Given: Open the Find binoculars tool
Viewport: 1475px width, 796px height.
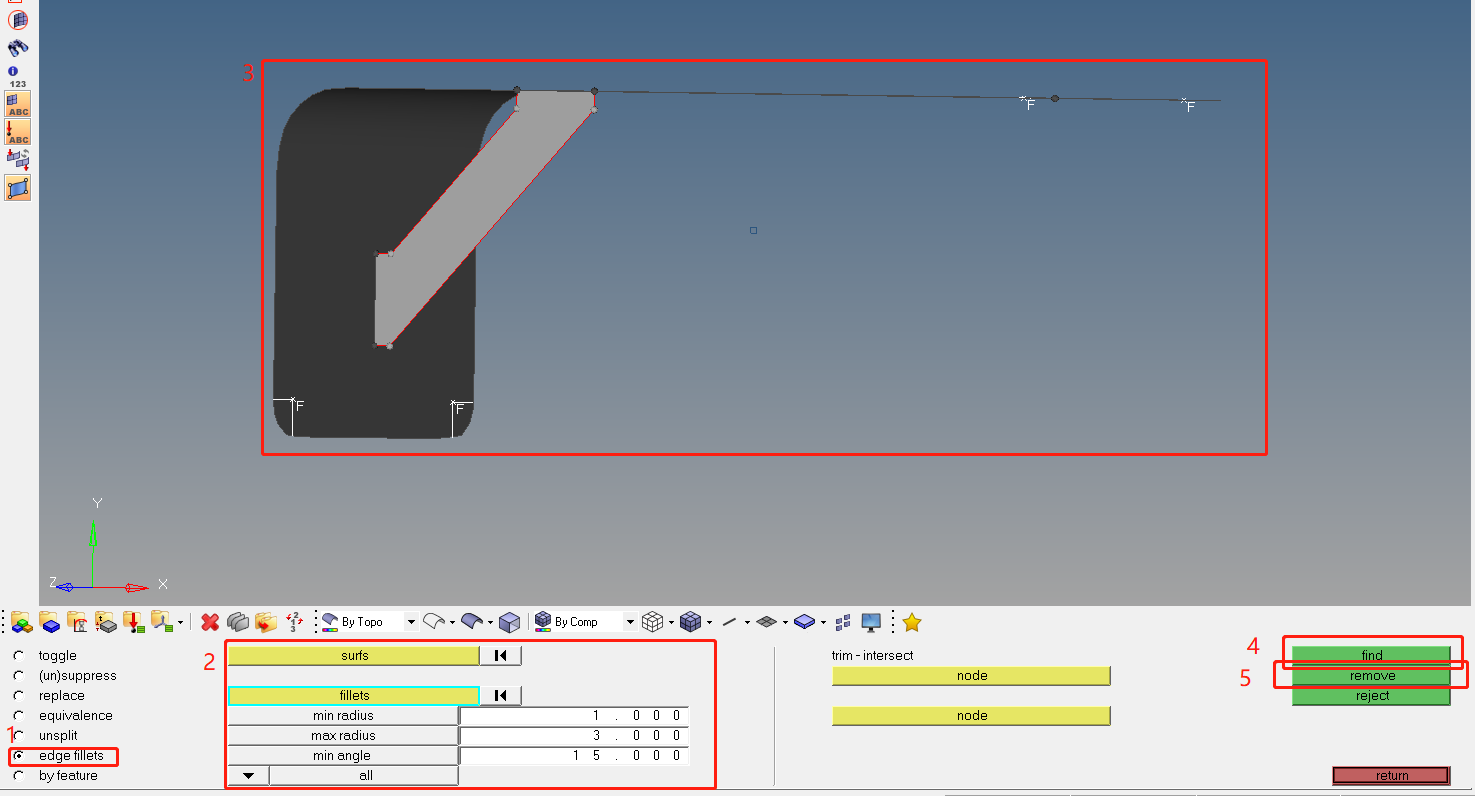Looking at the screenshot, I should (x=18, y=47).
